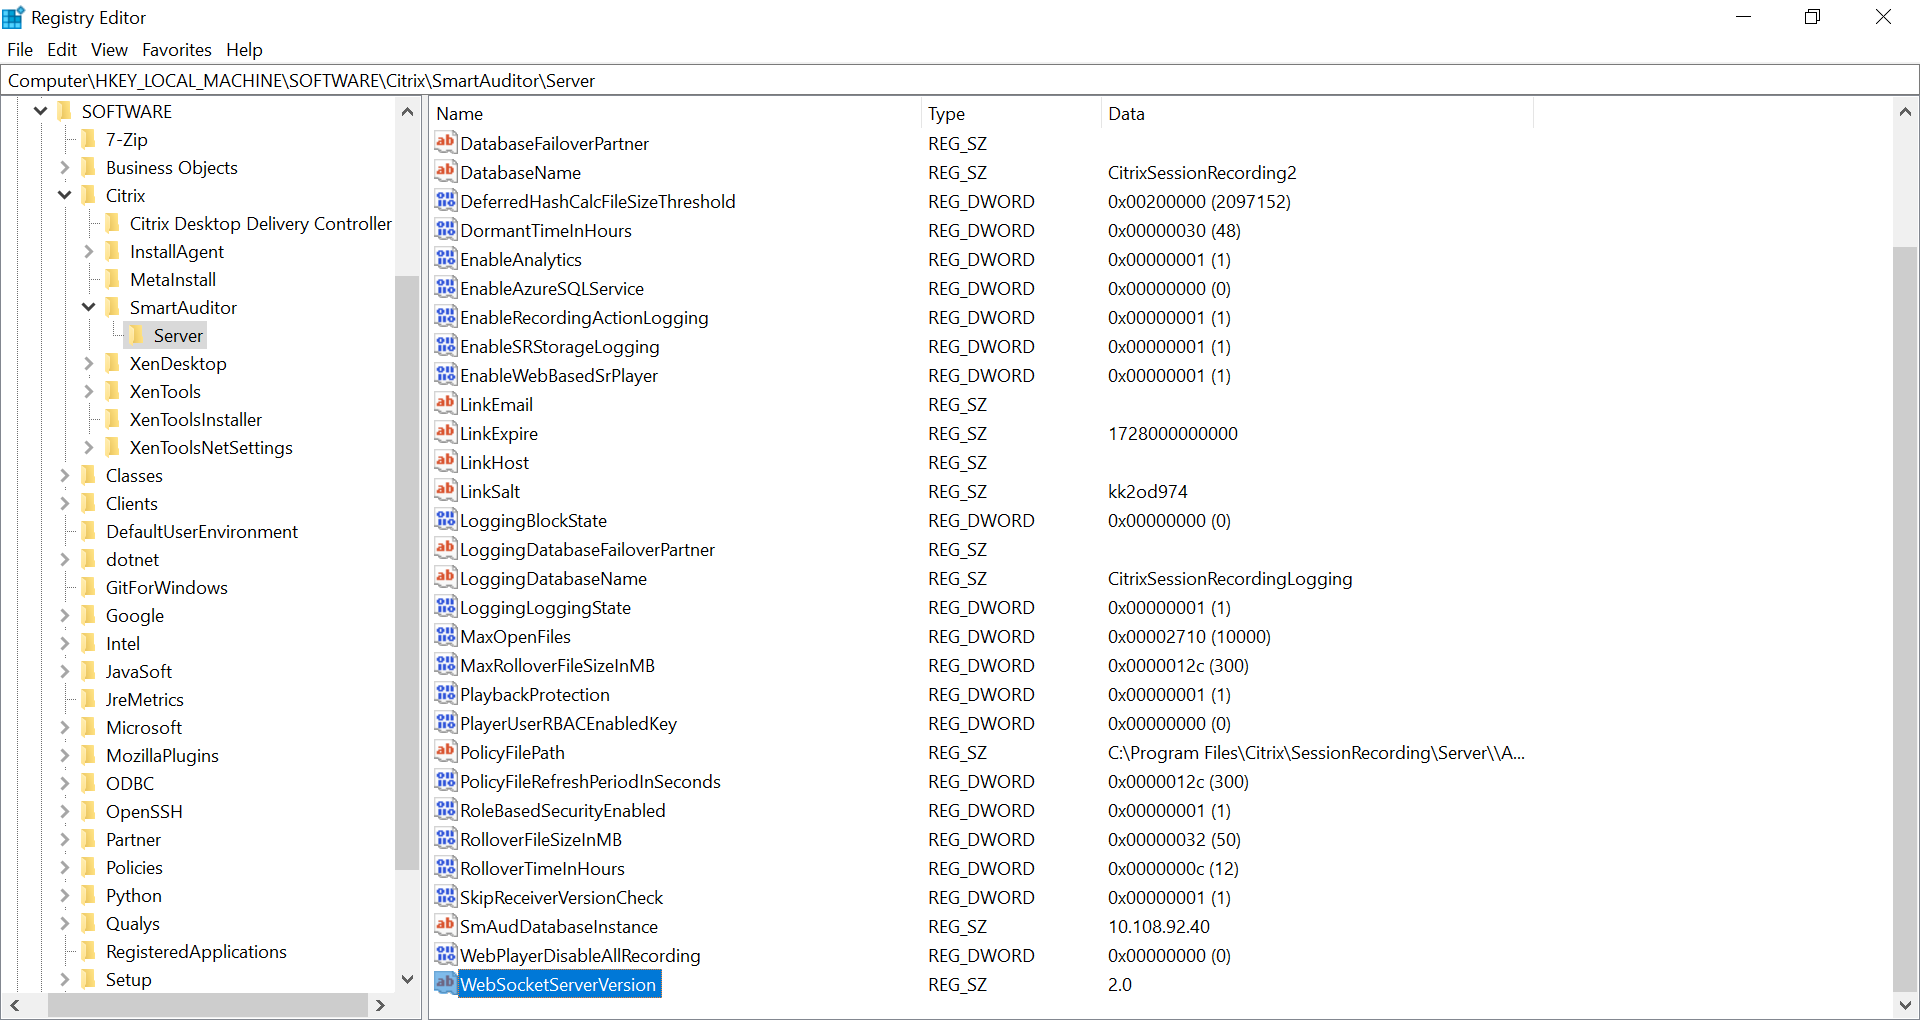Collapse the Citrix tree node
1920x1020 pixels.
click(64, 195)
